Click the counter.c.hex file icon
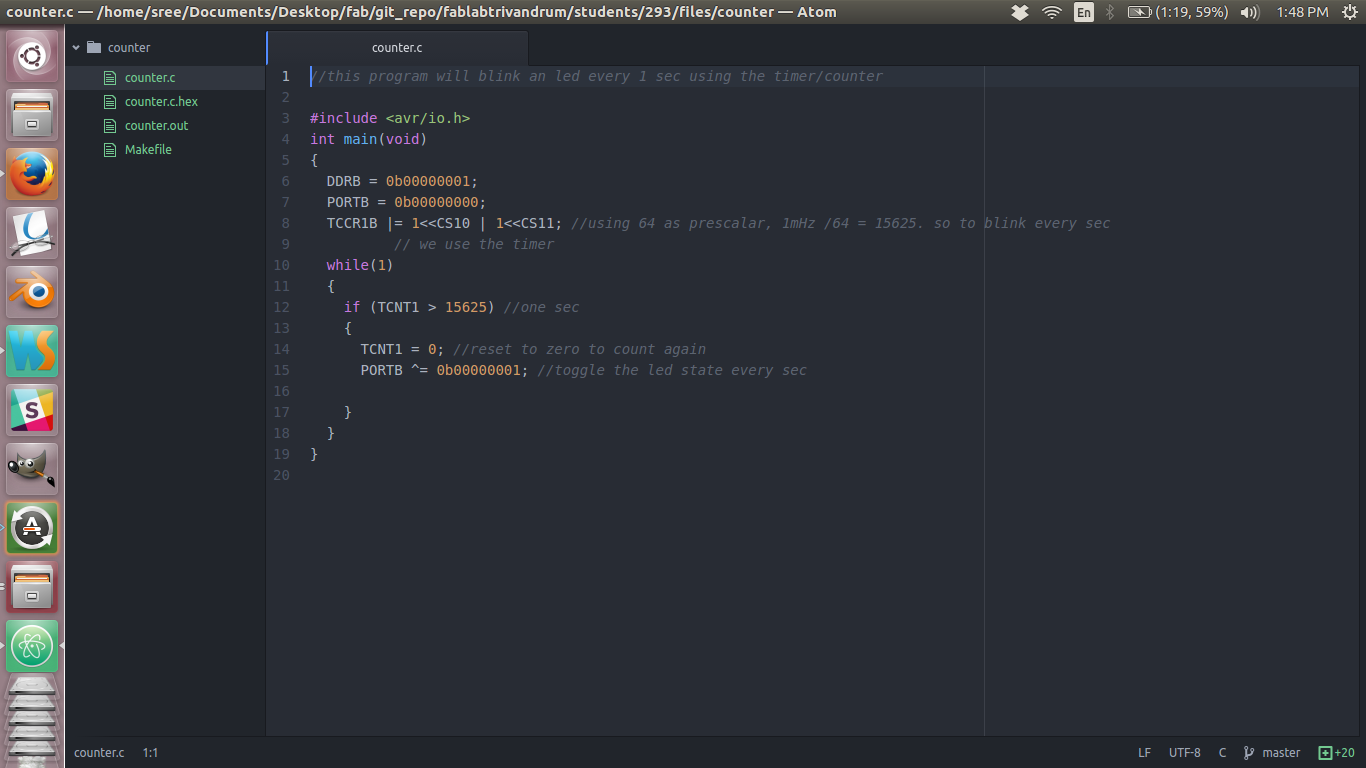This screenshot has height=768, width=1366. (111, 101)
